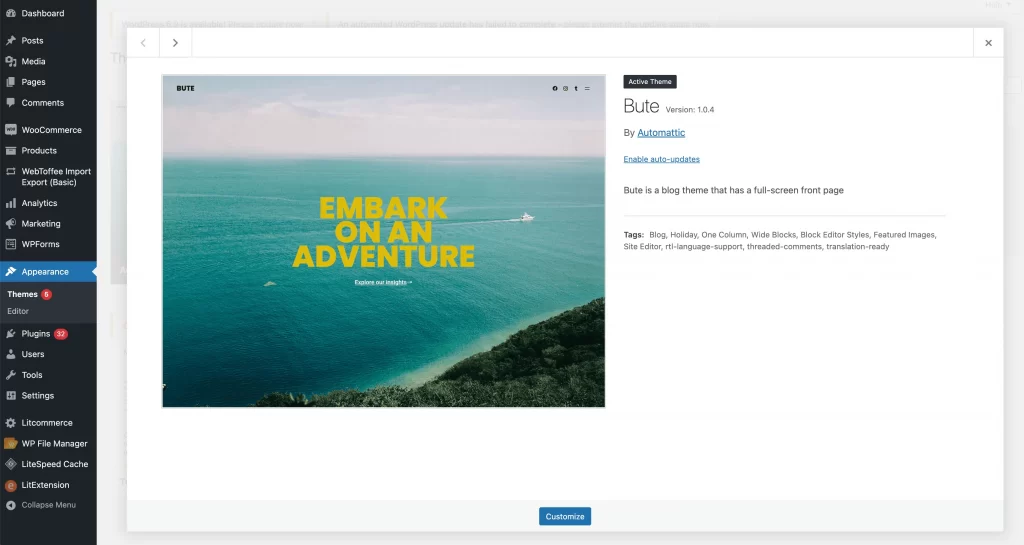Viewport: 1024px width, 545px height.
Task: Click the LiteSpeed Cache icon
Action: pyautogui.click(x=10, y=464)
